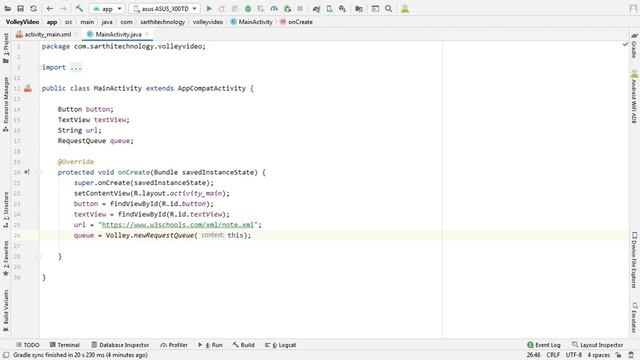Toggle the Project tool window
Screen dimensions: 640x360
pyautogui.click(x=6, y=48)
